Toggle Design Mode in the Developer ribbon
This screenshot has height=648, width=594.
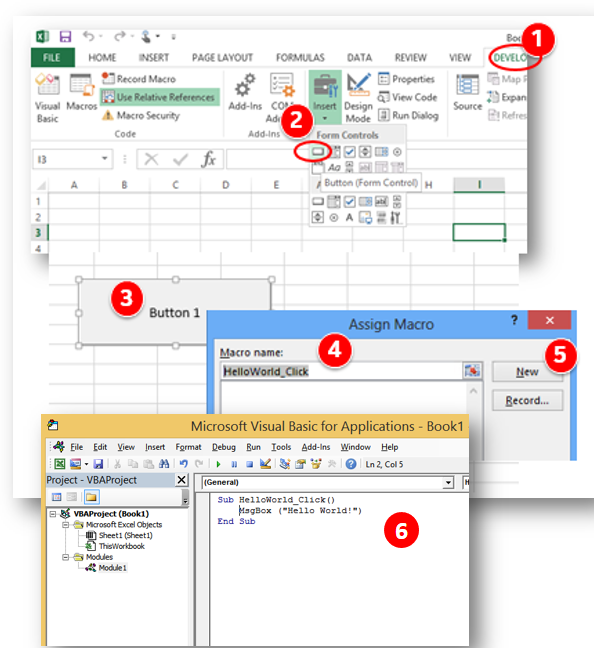pos(358,98)
